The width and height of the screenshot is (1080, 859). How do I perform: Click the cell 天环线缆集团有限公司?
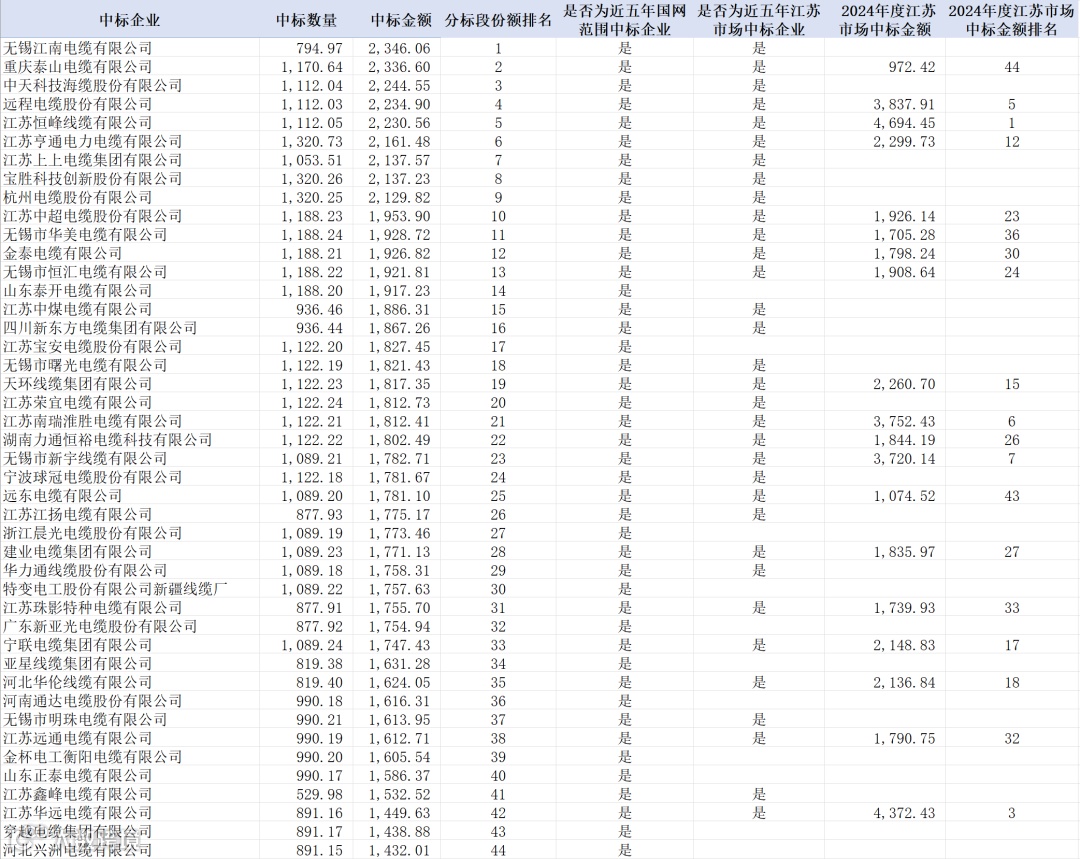(78, 384)
